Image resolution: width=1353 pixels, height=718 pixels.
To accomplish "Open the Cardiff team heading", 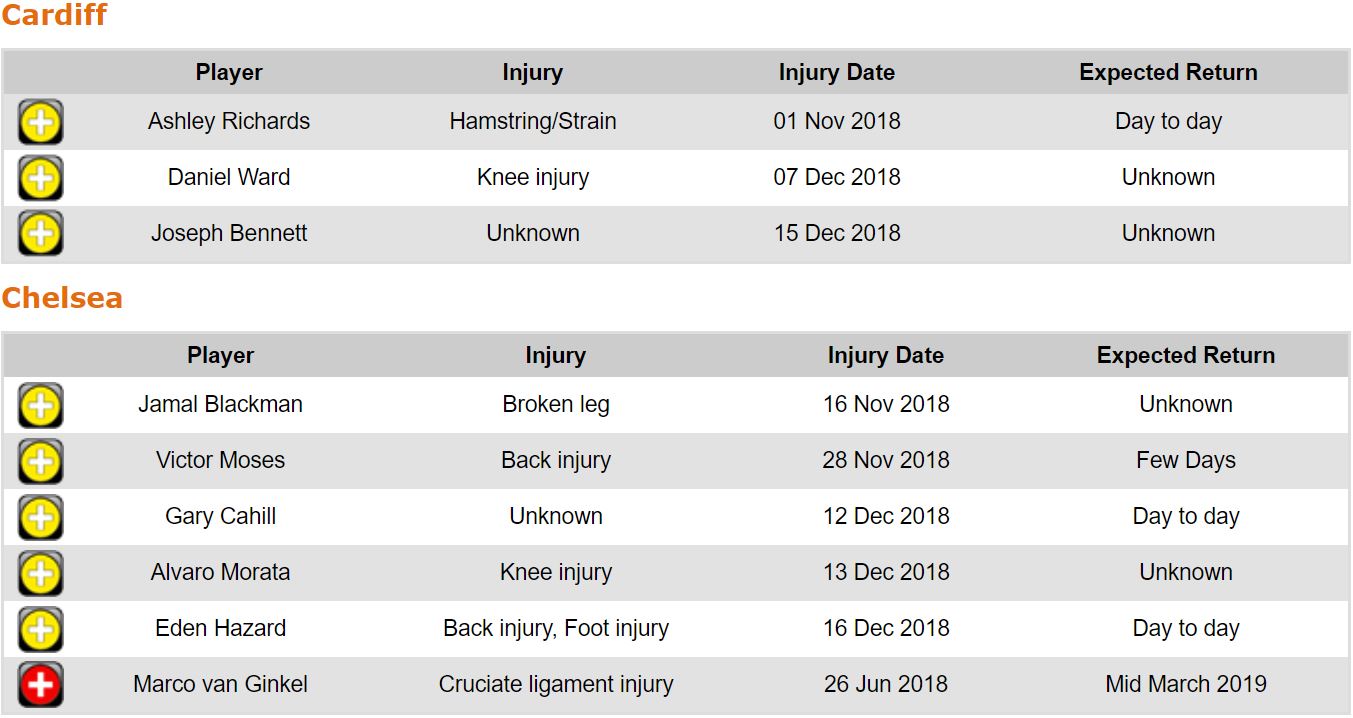I will point(54,16).
